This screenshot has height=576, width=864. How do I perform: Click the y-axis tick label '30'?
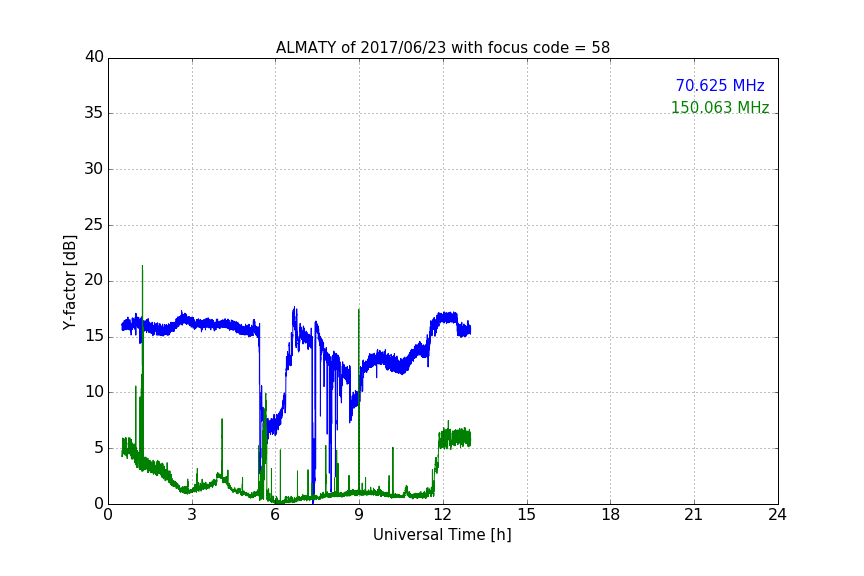(x=94, y=169)
